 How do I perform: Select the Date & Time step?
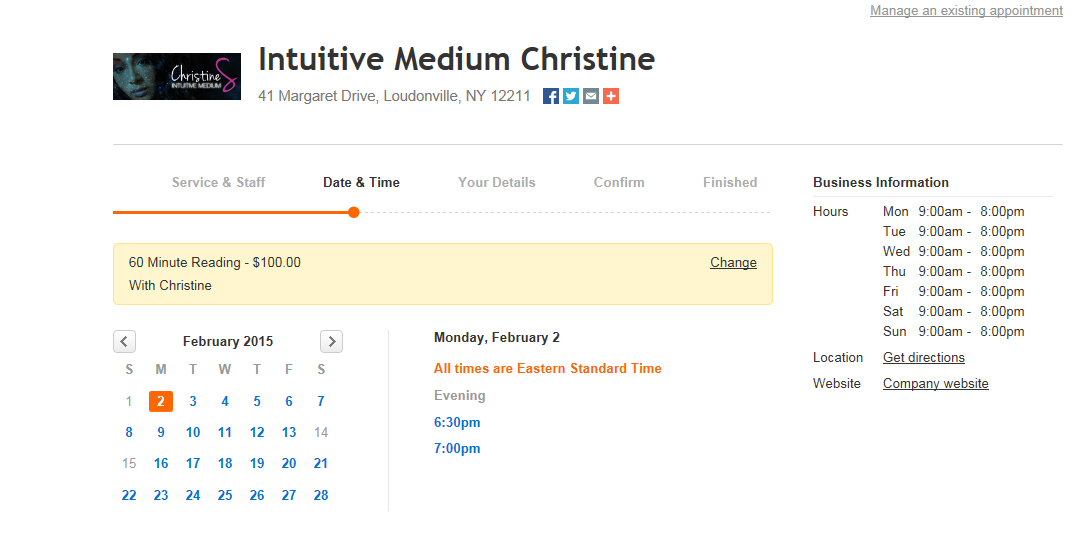[362, 183]
